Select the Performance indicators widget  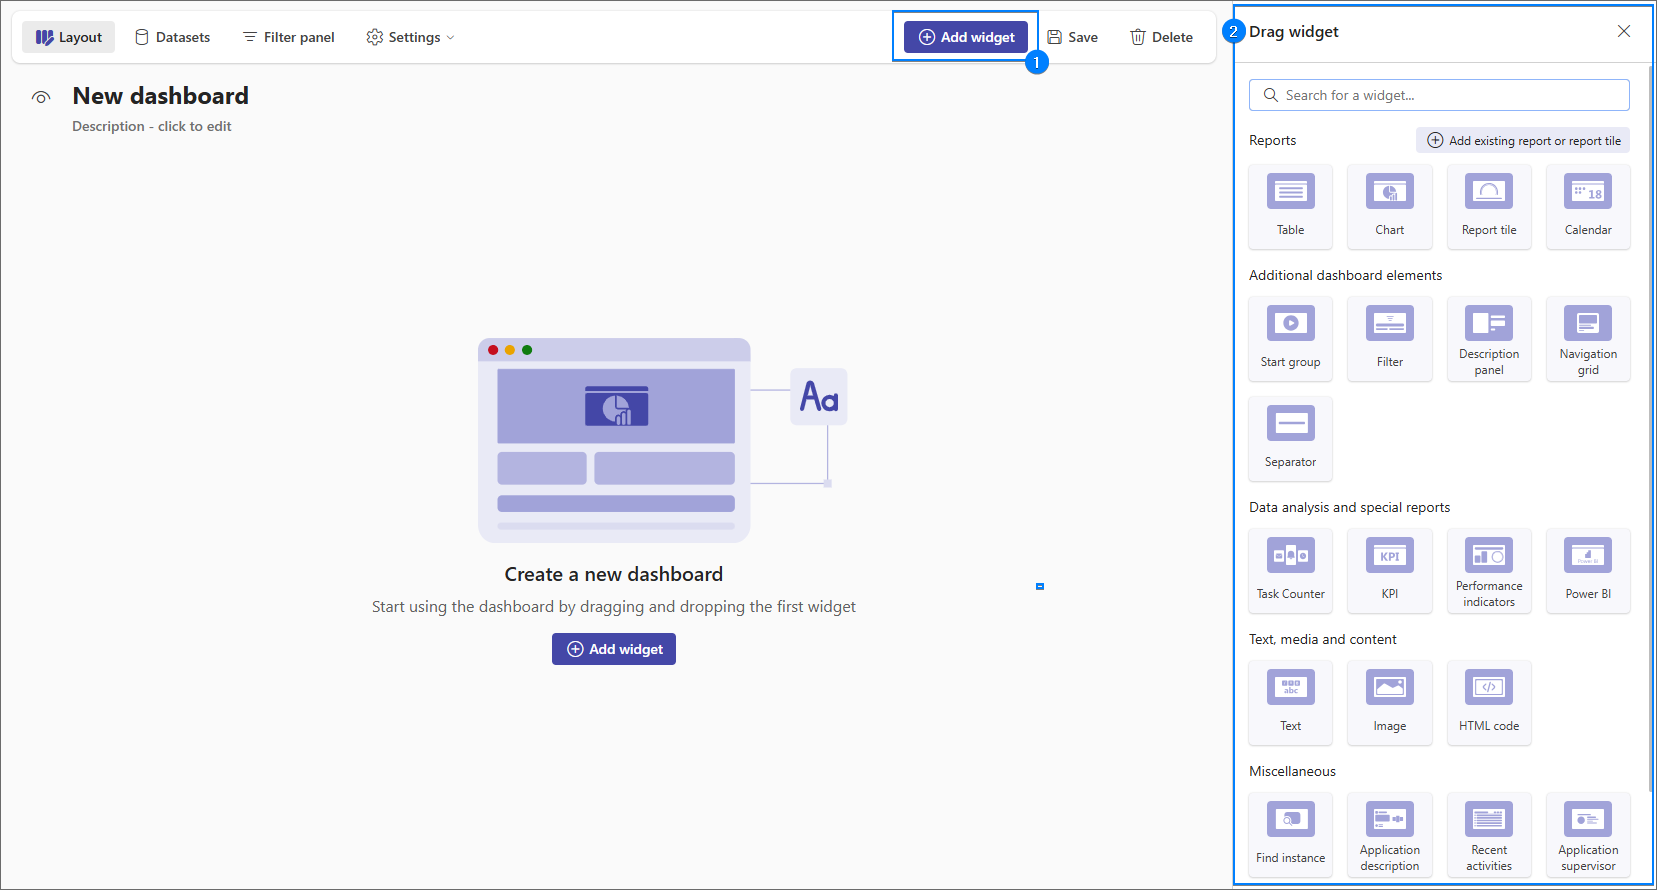click(1489, 570)
